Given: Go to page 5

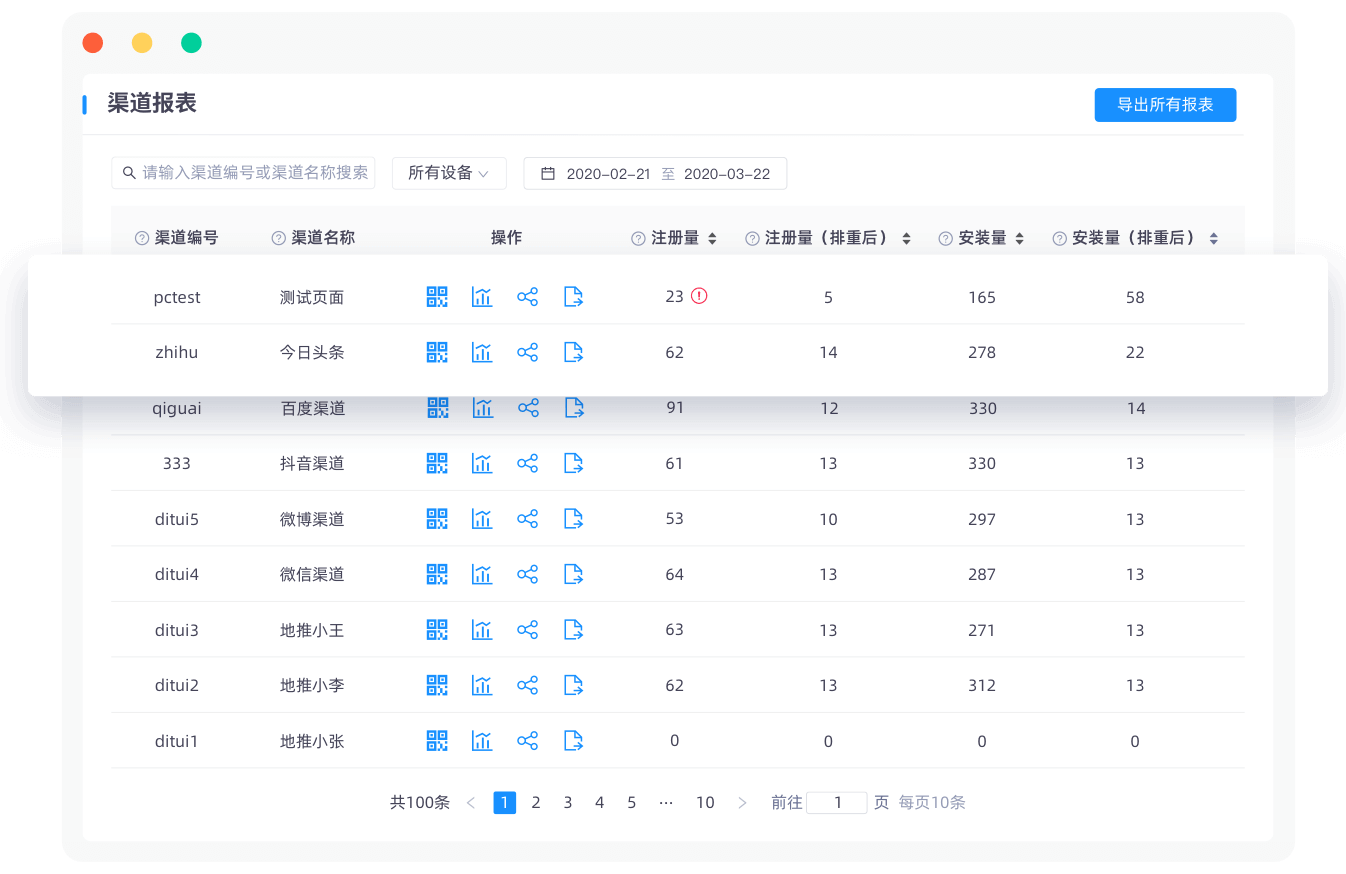Looking at the screenshot, I should pyautogui.click(x=632, y=802).
